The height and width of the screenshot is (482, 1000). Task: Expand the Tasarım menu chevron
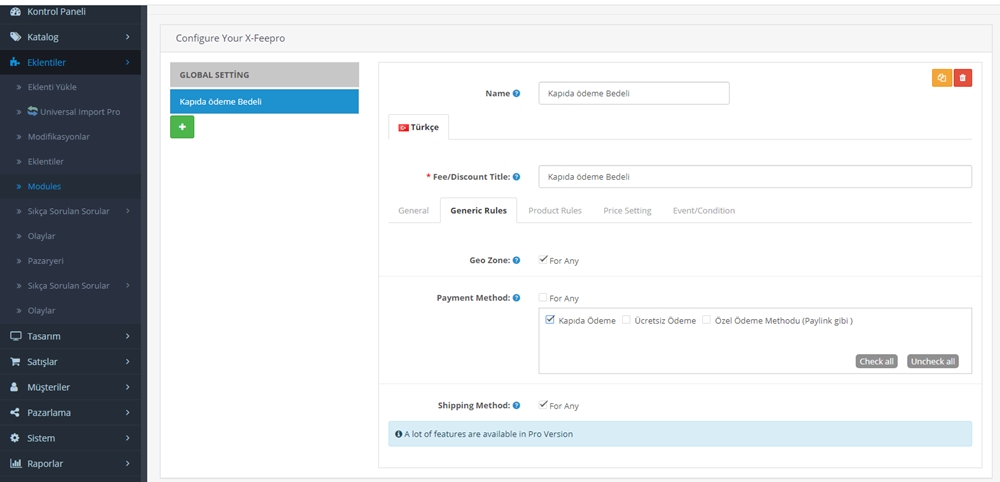pyautogui.click(x=128, y=336)
